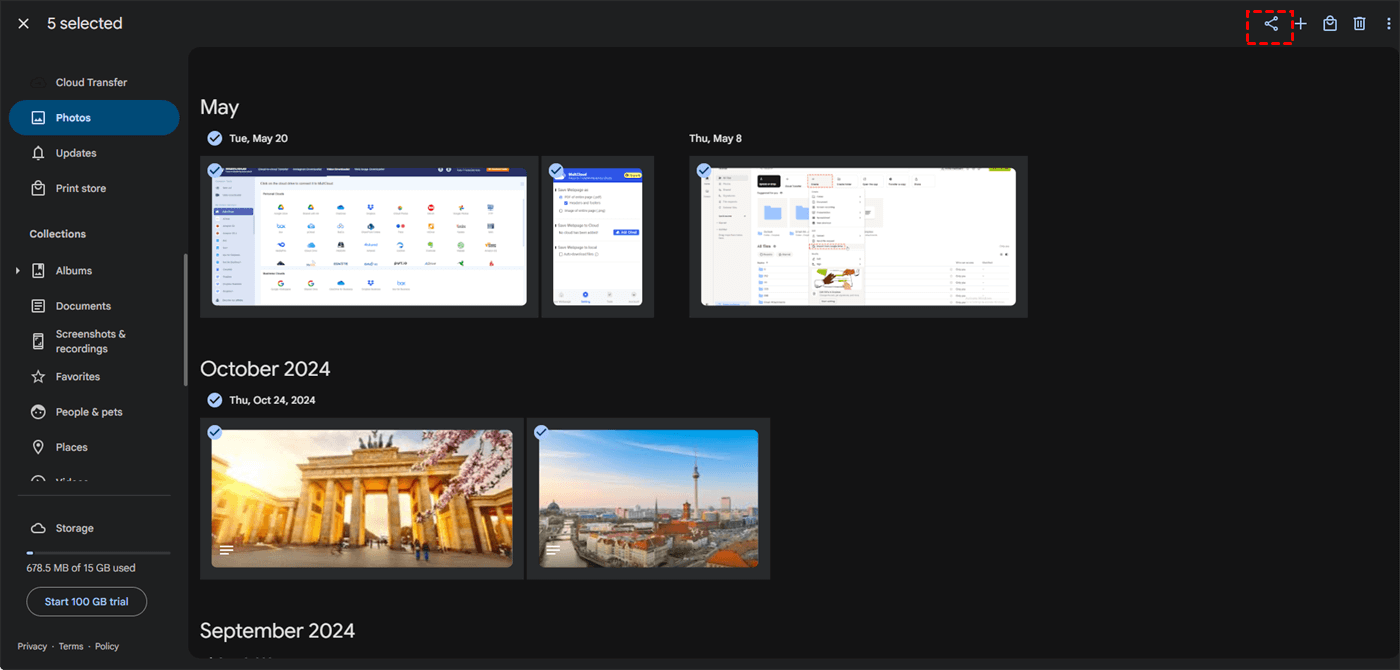Screen dimensions: 1400x670
Task: Deselect all photos from Thu, Oct 24, 2024
Action: (214, 400)
